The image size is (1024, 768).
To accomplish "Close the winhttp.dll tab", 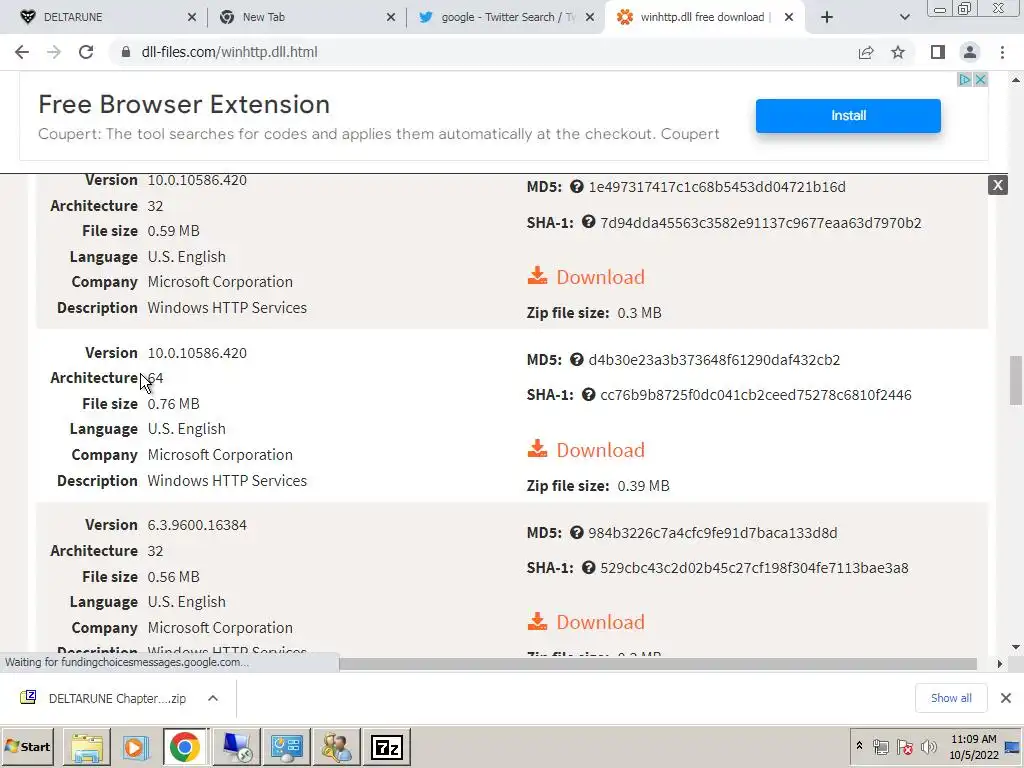I will [x=789, y=18].
